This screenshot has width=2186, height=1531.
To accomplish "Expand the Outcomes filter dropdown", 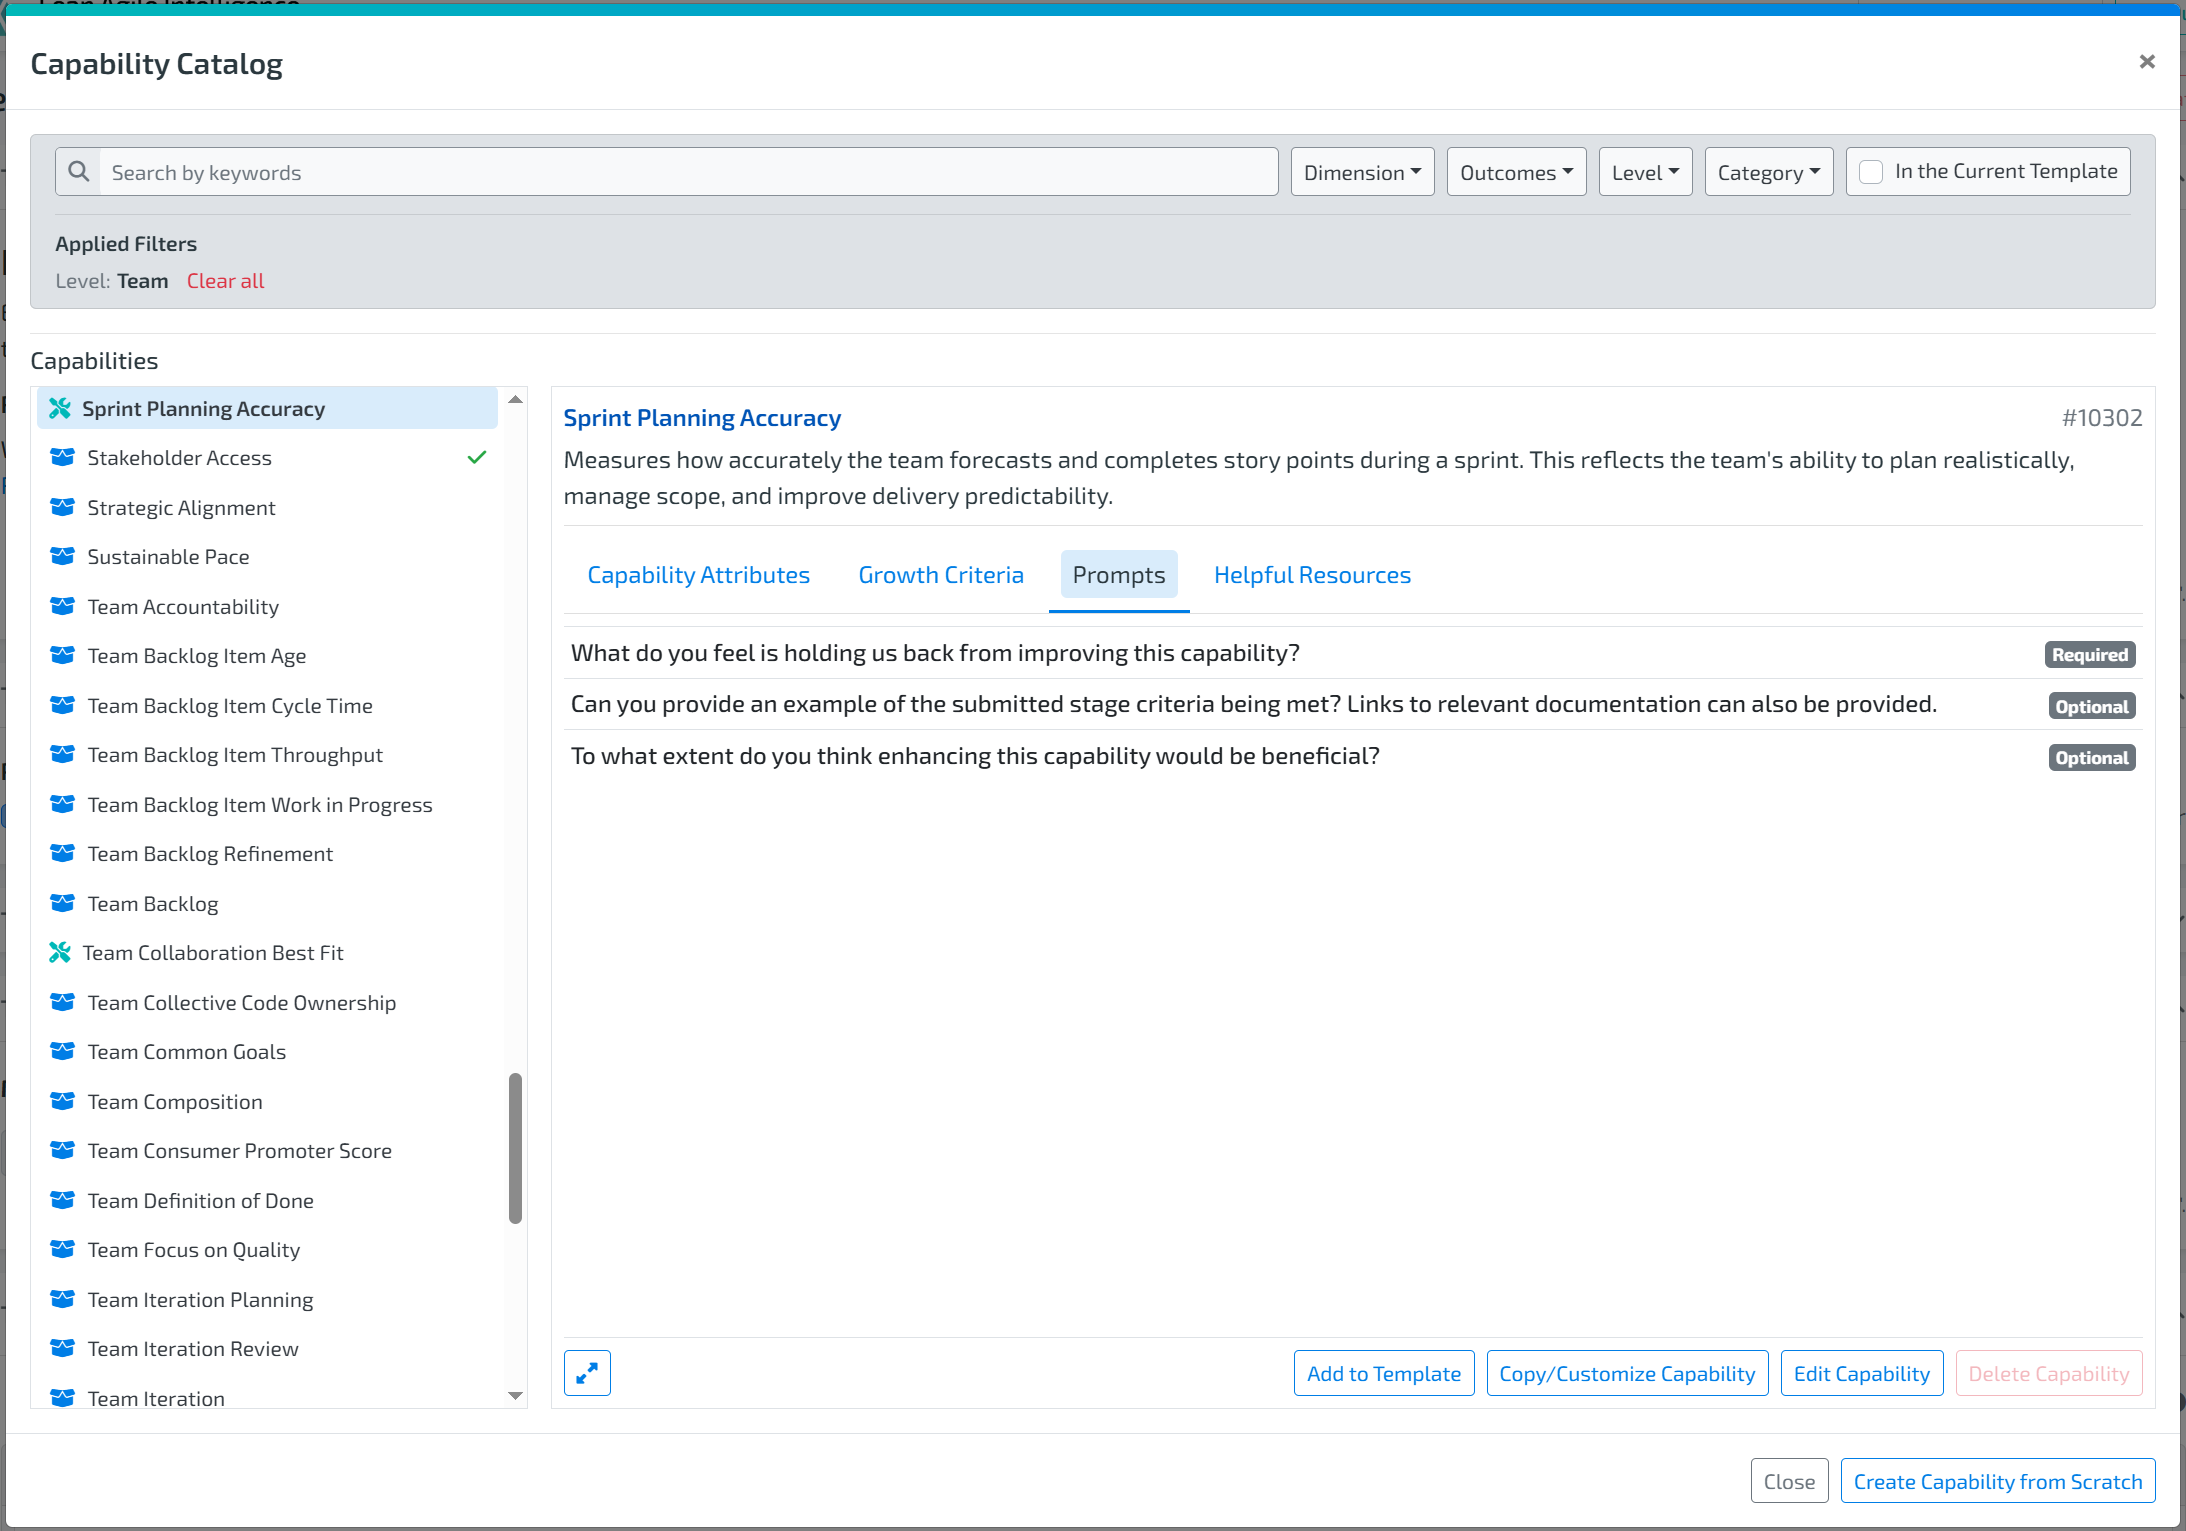I will click(1516, 172).
